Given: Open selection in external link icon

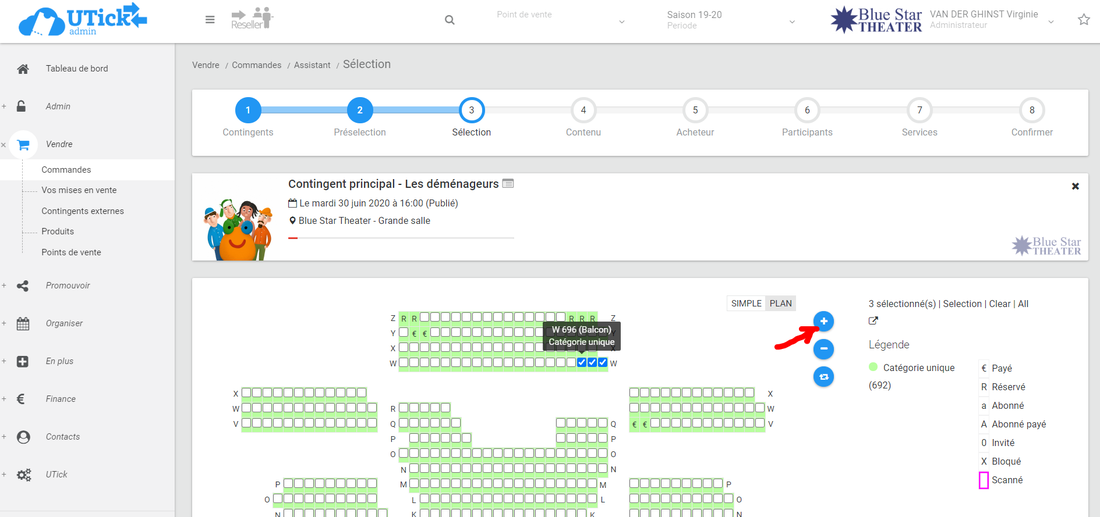Looking at the screenshot, I should [873, 321].
